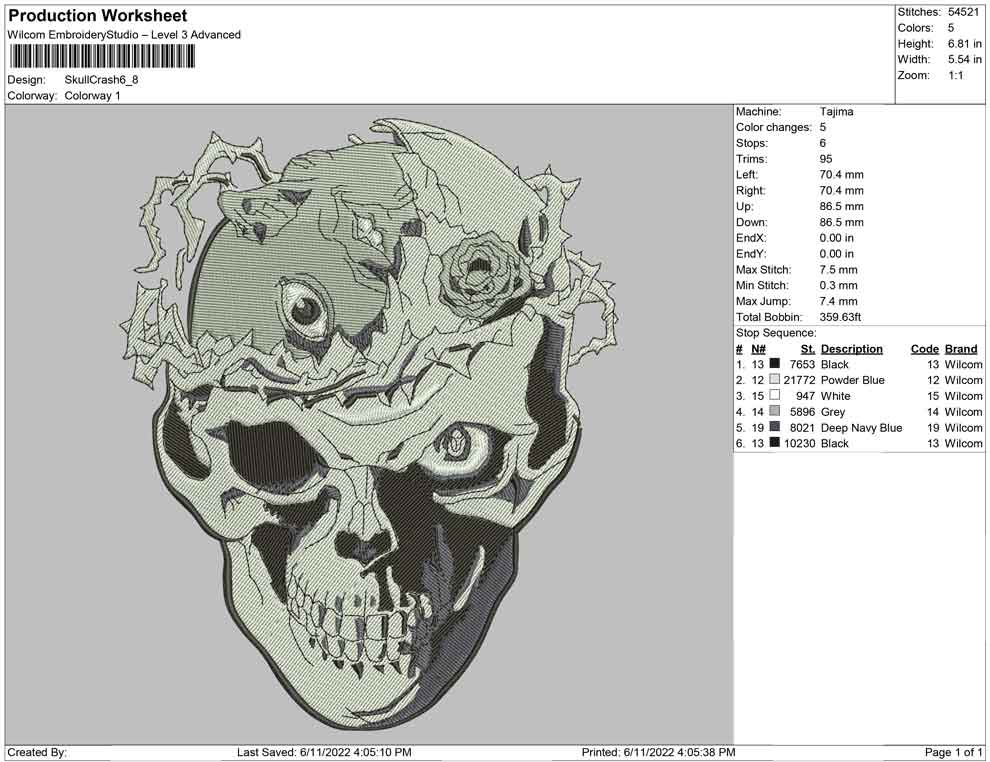Click the 'White' description text
990x762 pixels.
coord(835,396)
